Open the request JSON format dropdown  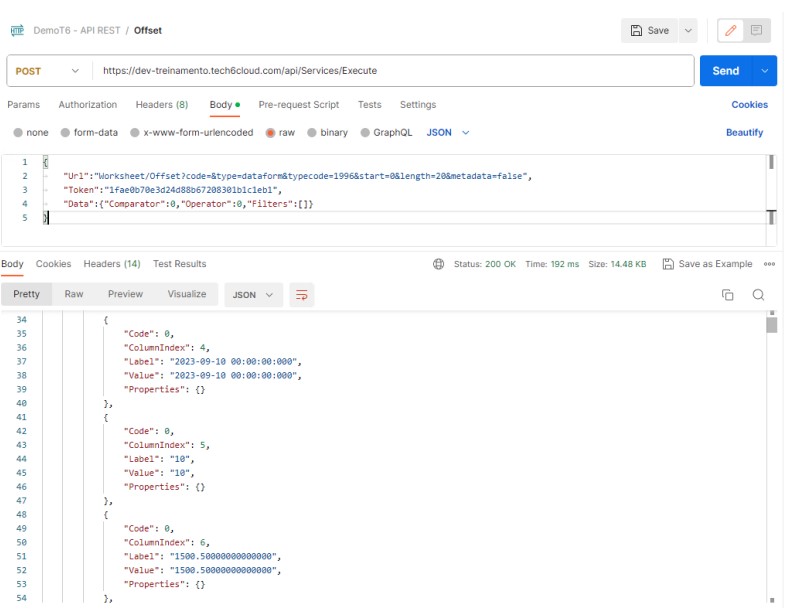click(x=448, y=133)
